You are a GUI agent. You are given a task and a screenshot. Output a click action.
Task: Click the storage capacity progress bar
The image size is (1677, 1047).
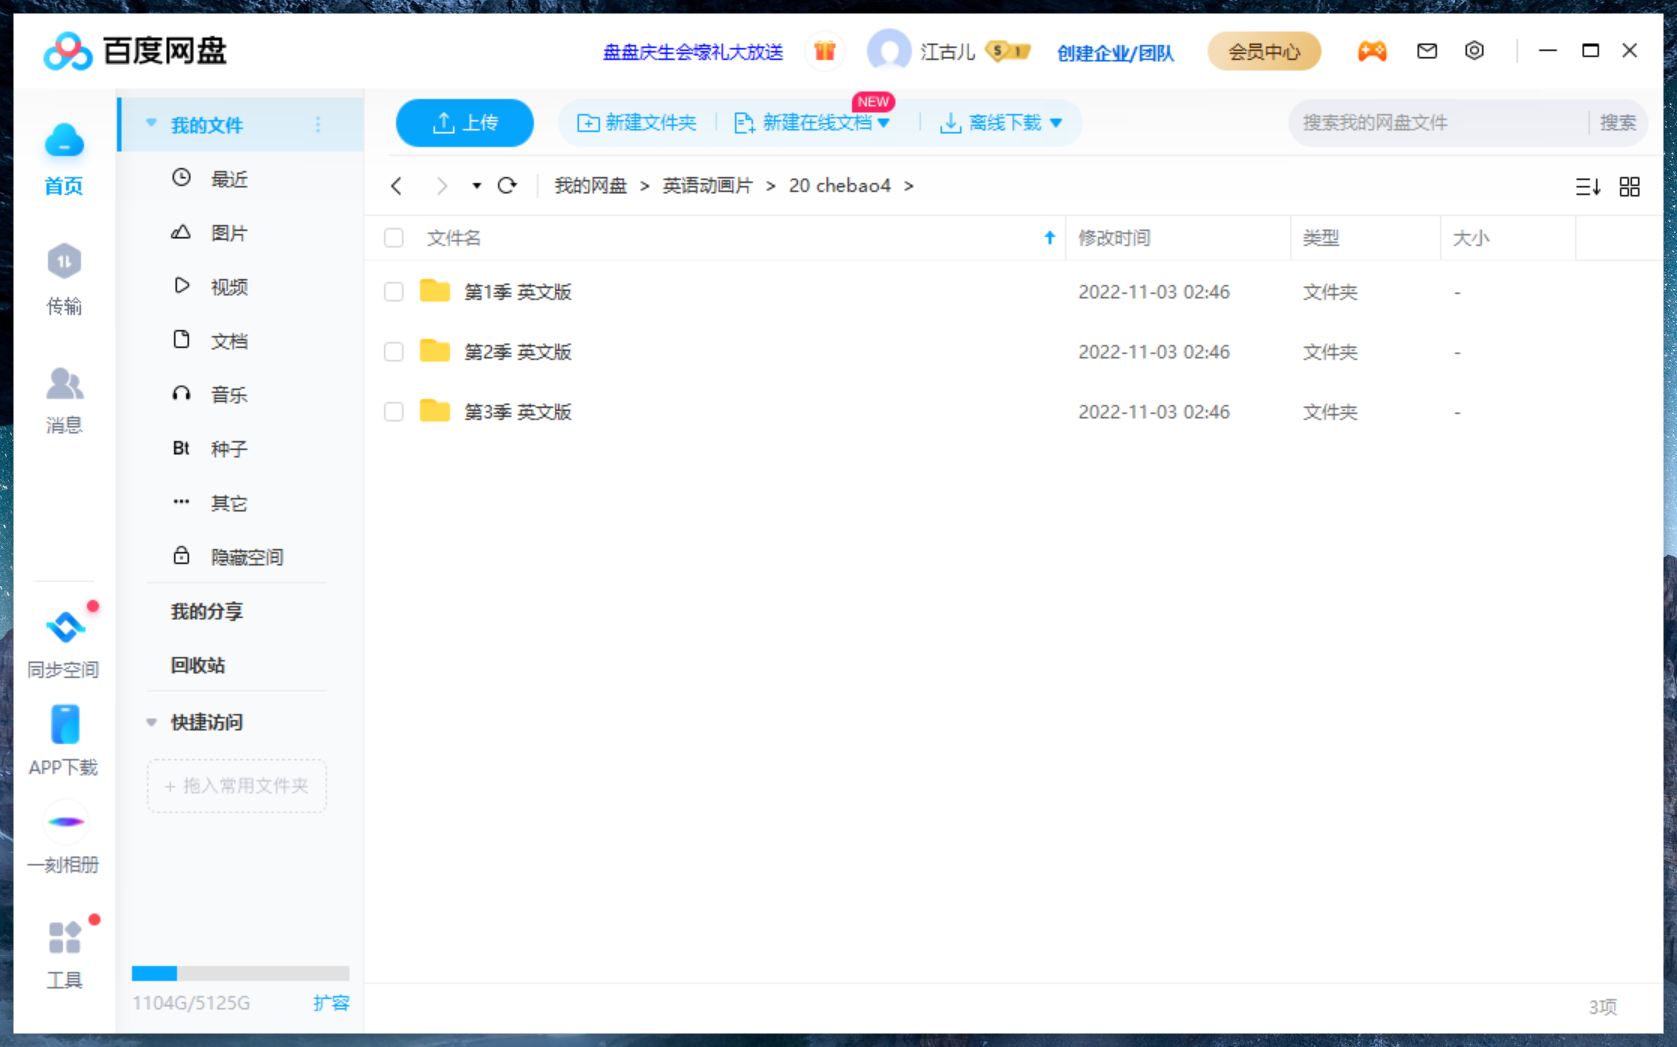pyautogui.click(x=240, y=972)
